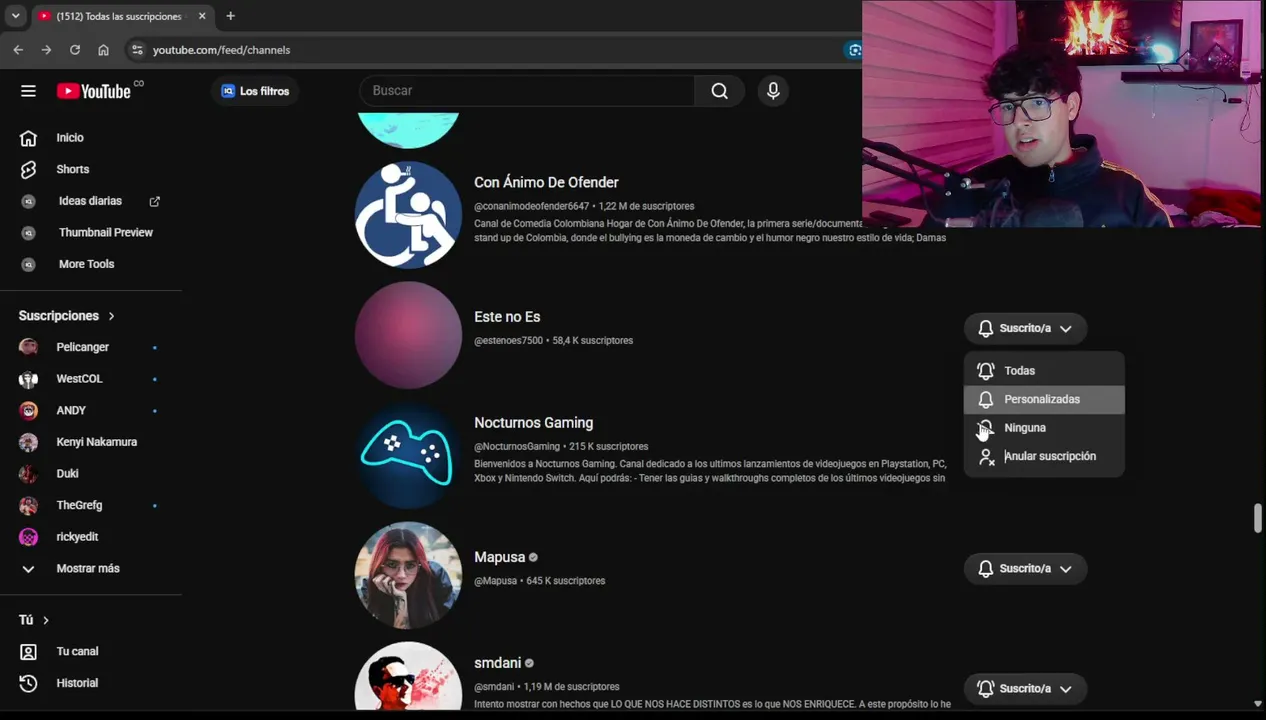Click the Buscar search field
Image resolution: width=1266 pixels, height=720 pixels.
pos(527,91)
